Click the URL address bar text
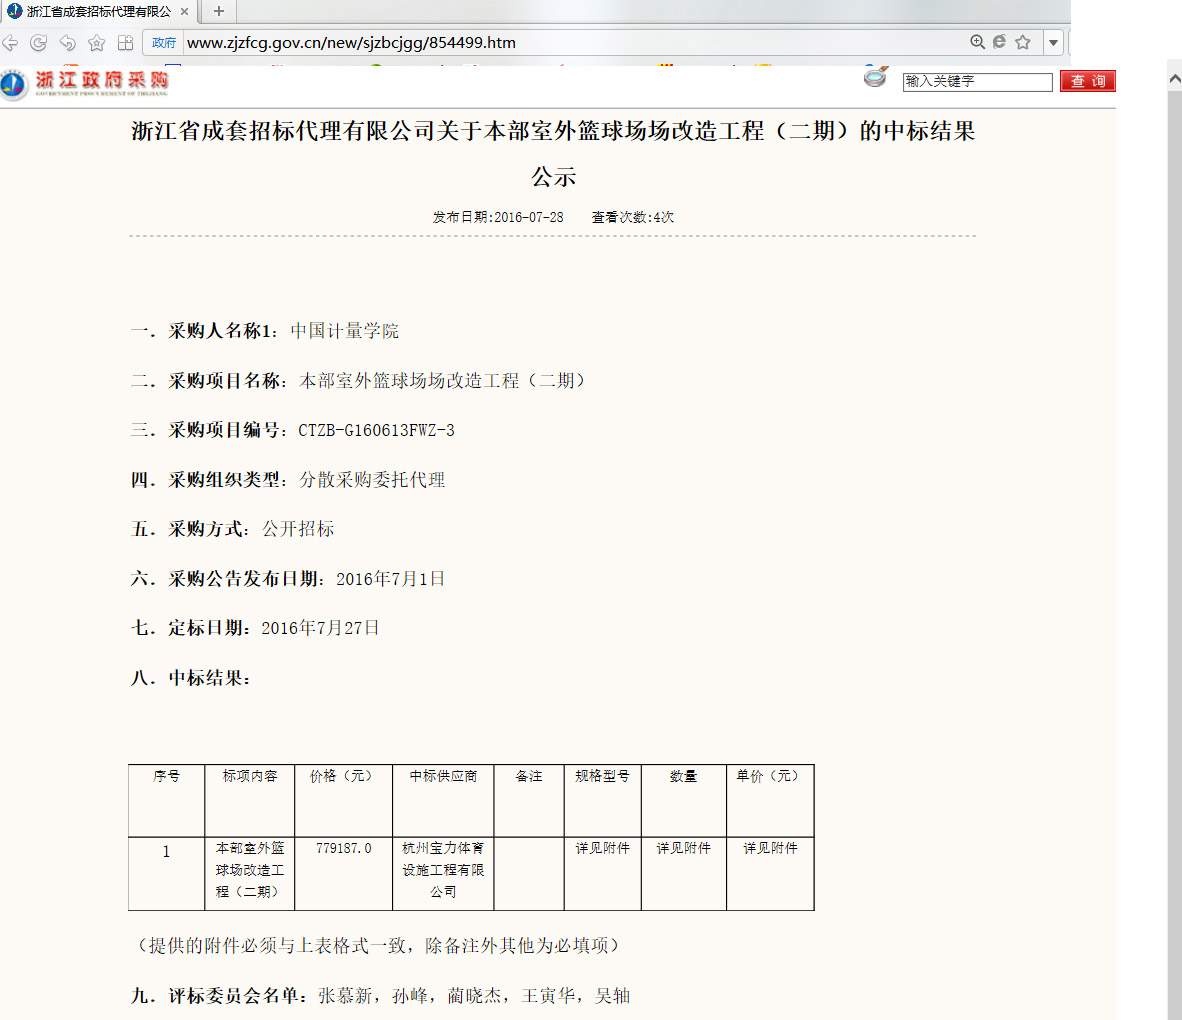 (x=351, y=43)
